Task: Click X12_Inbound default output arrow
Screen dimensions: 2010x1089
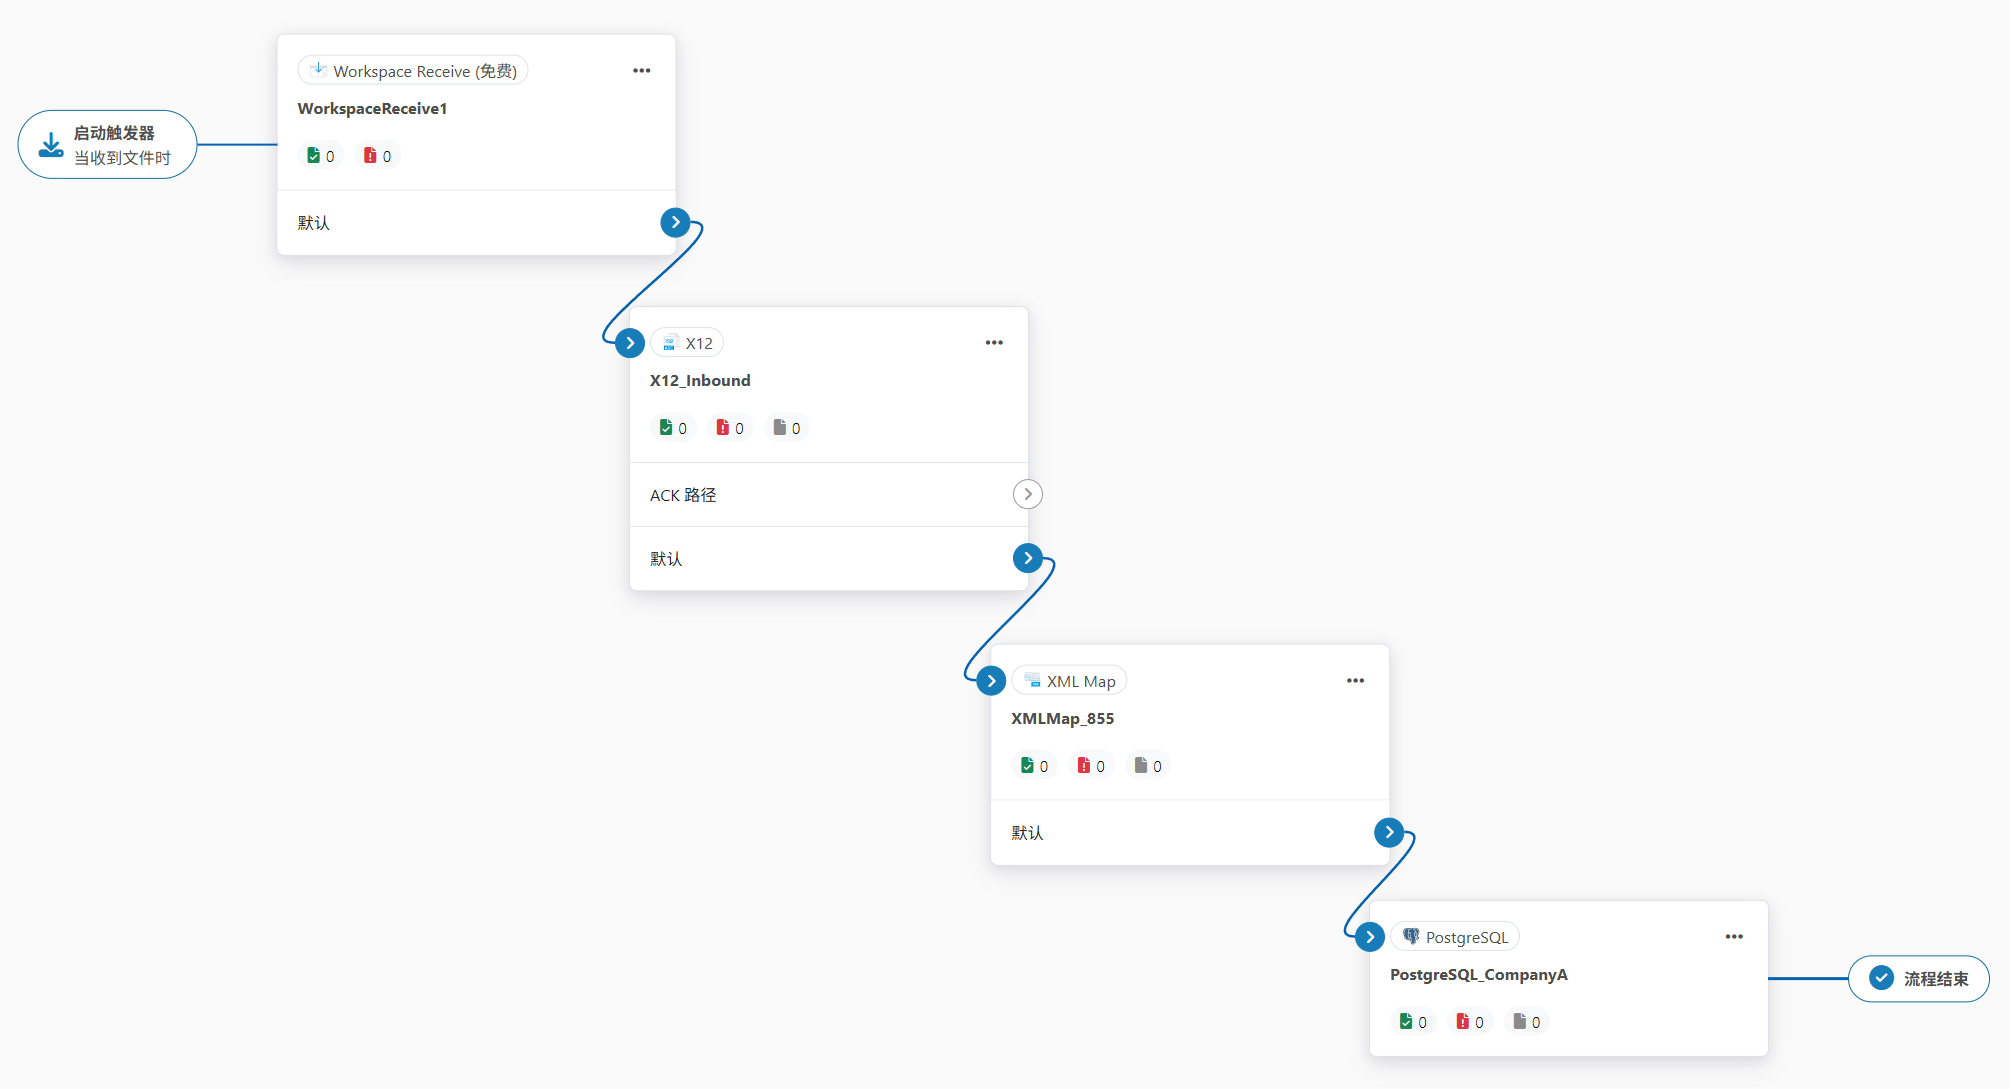Action: 1027,558
